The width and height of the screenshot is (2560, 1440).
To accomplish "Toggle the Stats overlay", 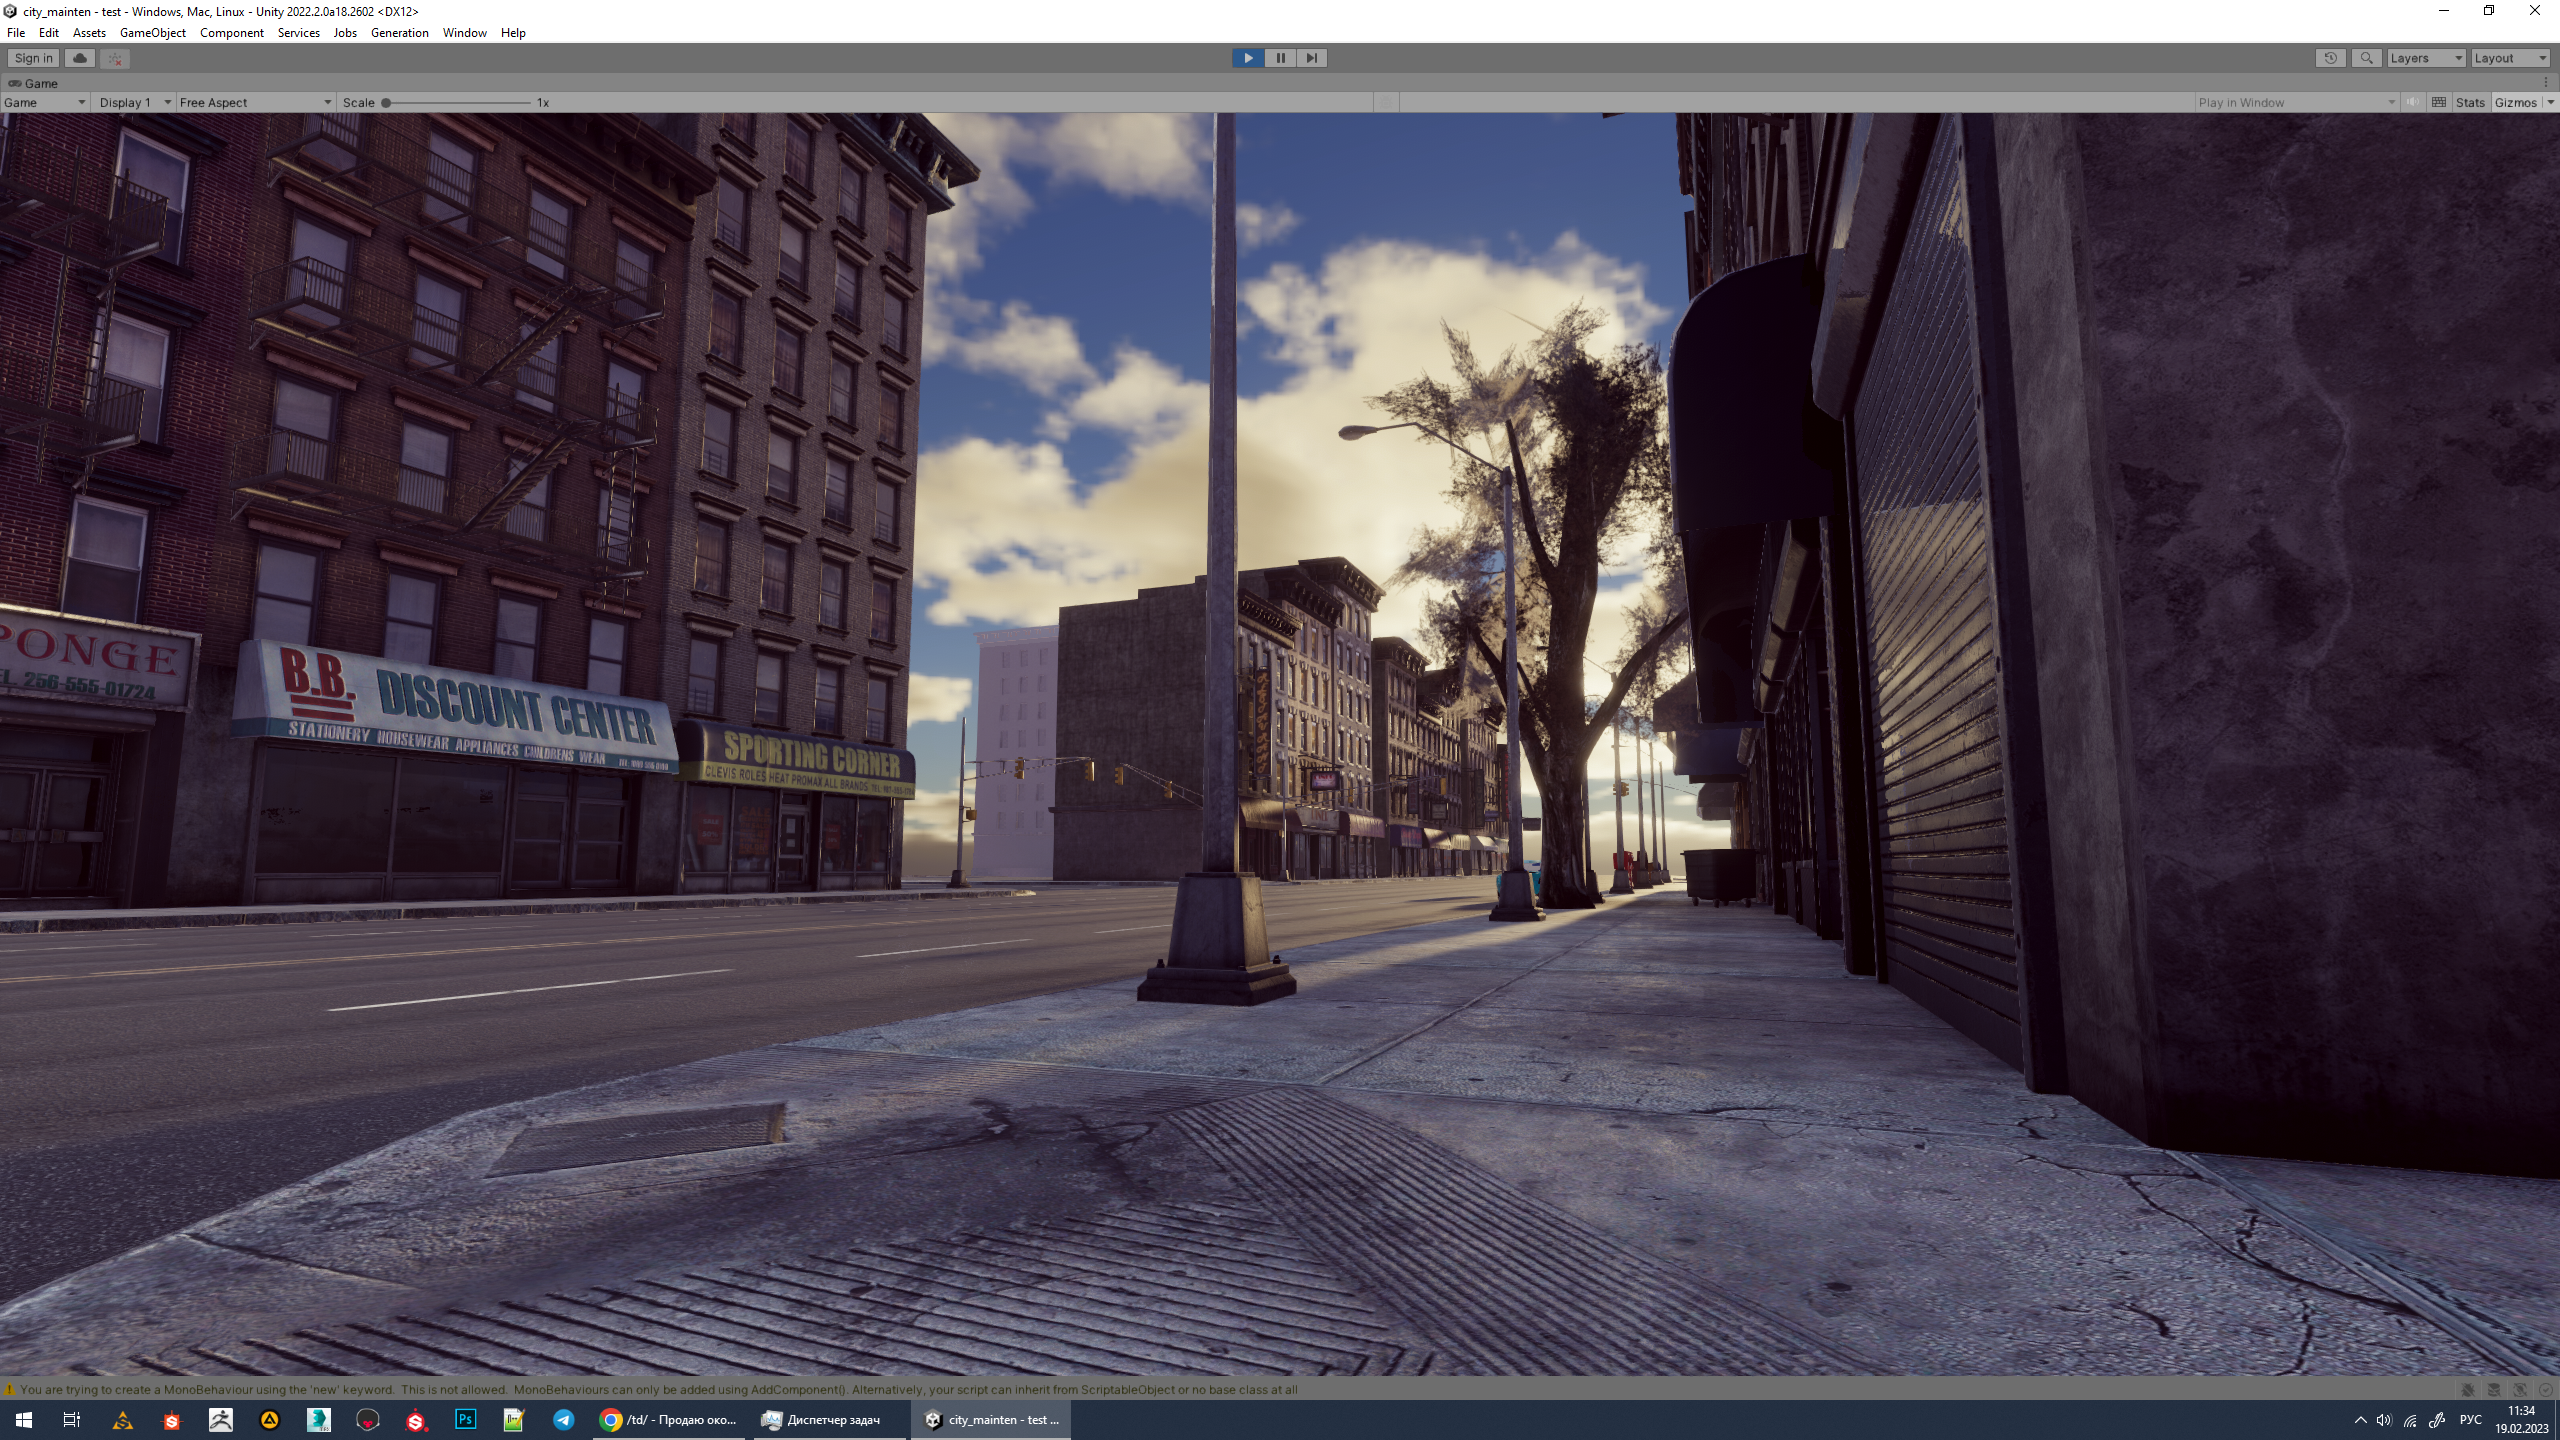I will pyautogui.click(x=2469, y=102).
